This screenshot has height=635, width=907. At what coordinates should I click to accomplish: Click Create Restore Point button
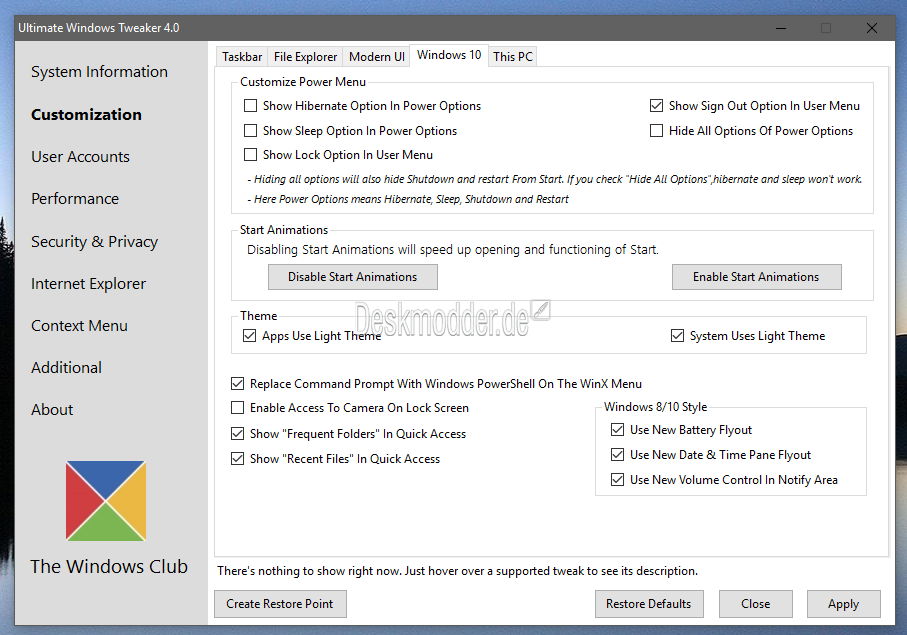click(x=280, y=604)
